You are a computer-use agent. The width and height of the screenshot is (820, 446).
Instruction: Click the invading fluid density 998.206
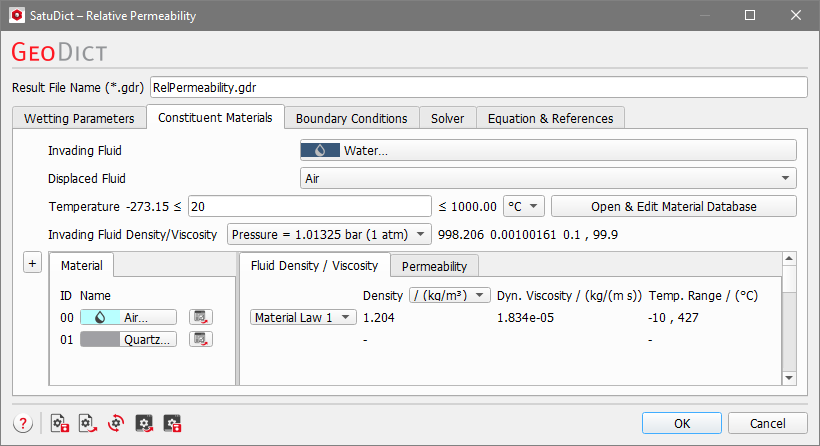(x=461, y=234)
